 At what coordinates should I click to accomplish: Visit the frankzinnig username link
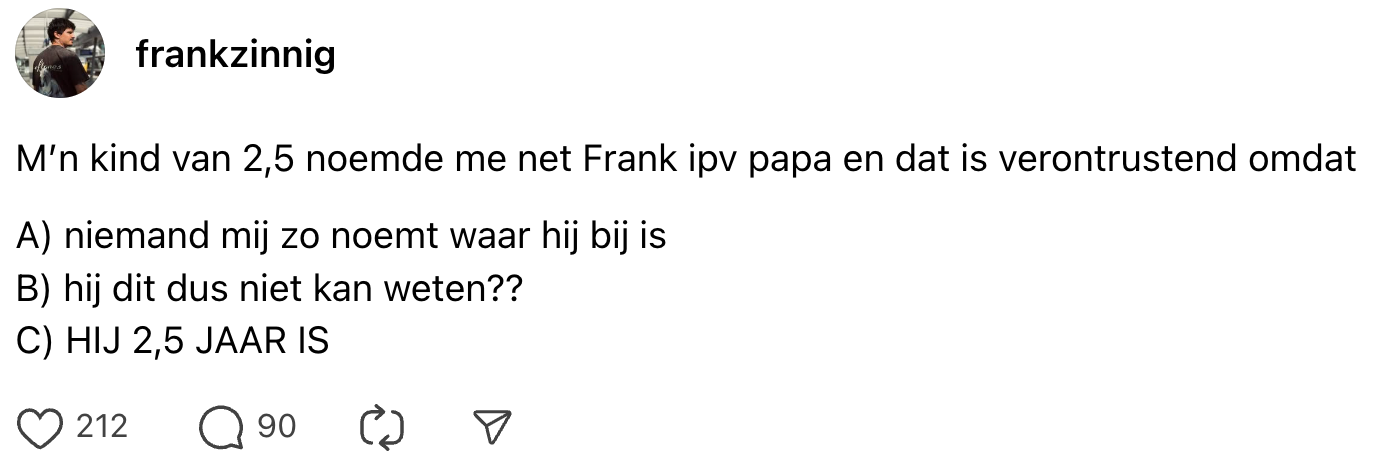(x=235, y=55)
